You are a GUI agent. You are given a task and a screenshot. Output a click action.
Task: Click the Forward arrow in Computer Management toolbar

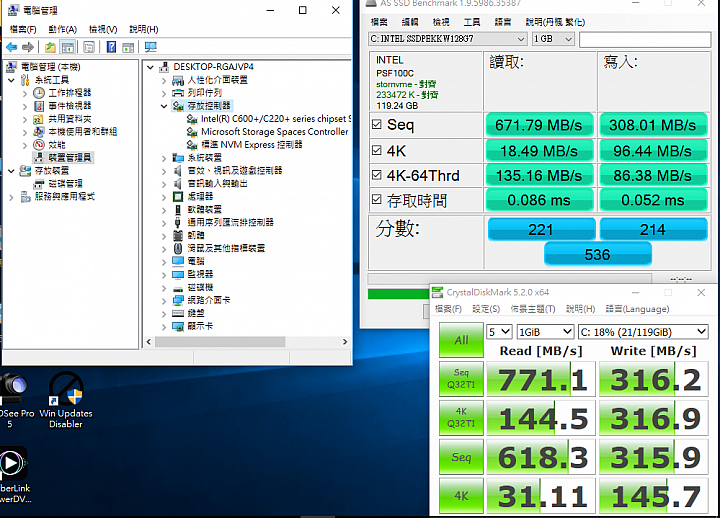point(28,47)
